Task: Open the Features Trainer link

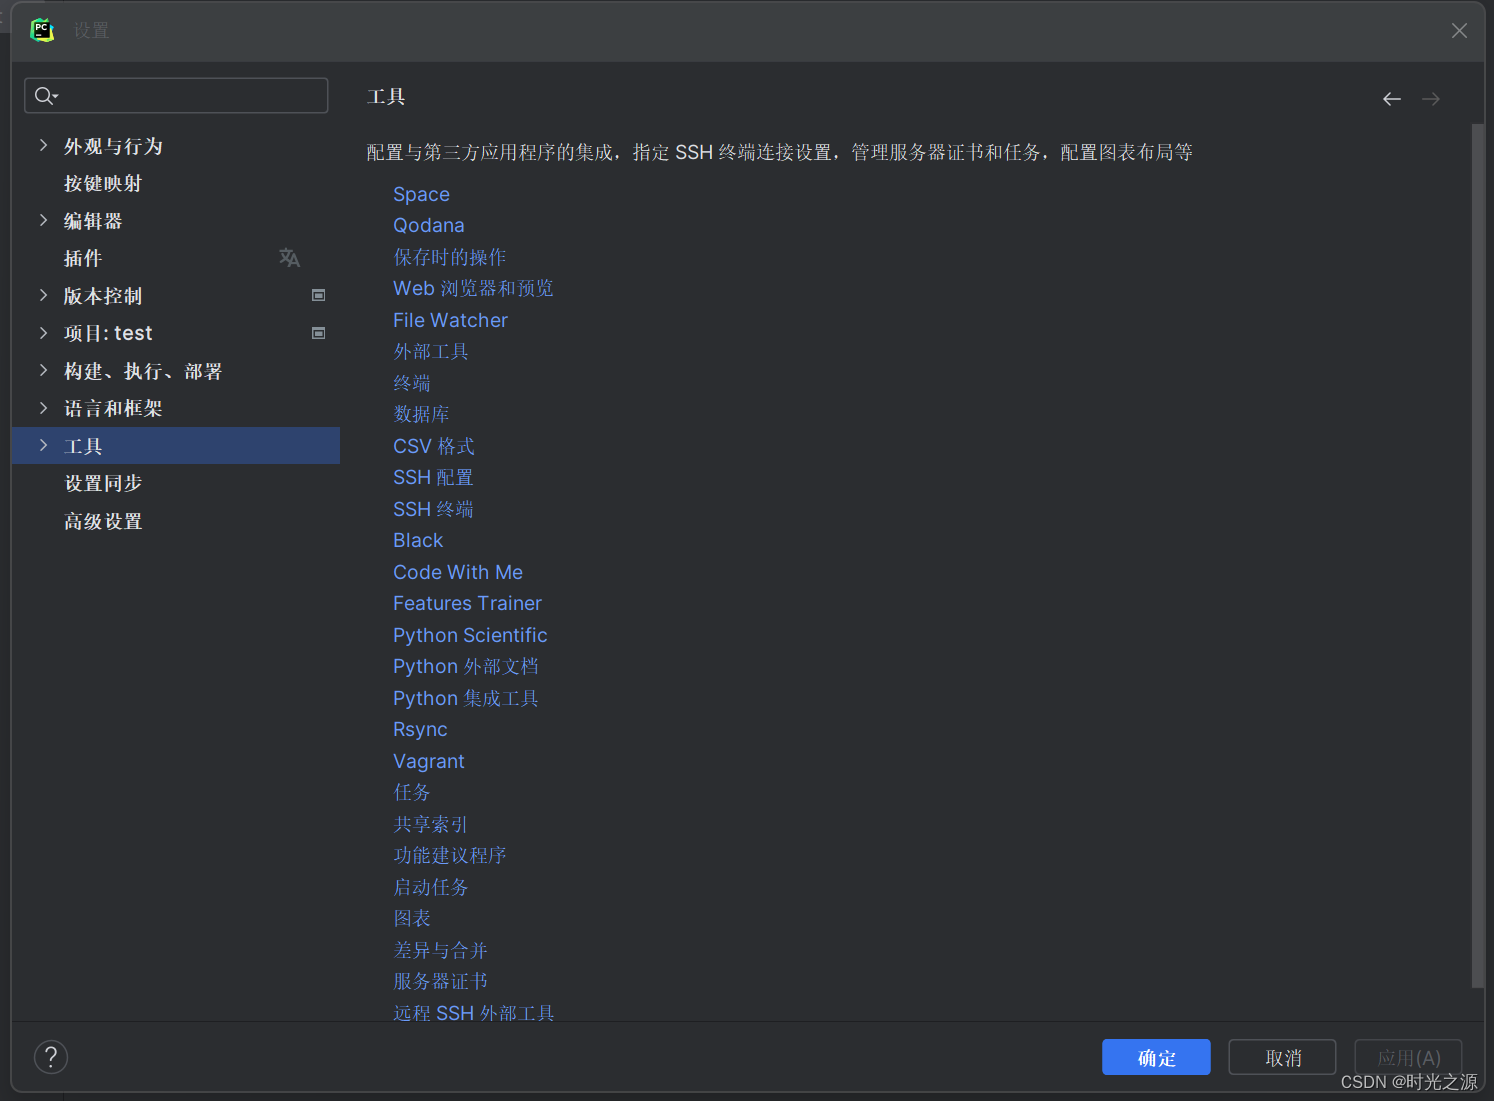Action: (x=467, y=603)
